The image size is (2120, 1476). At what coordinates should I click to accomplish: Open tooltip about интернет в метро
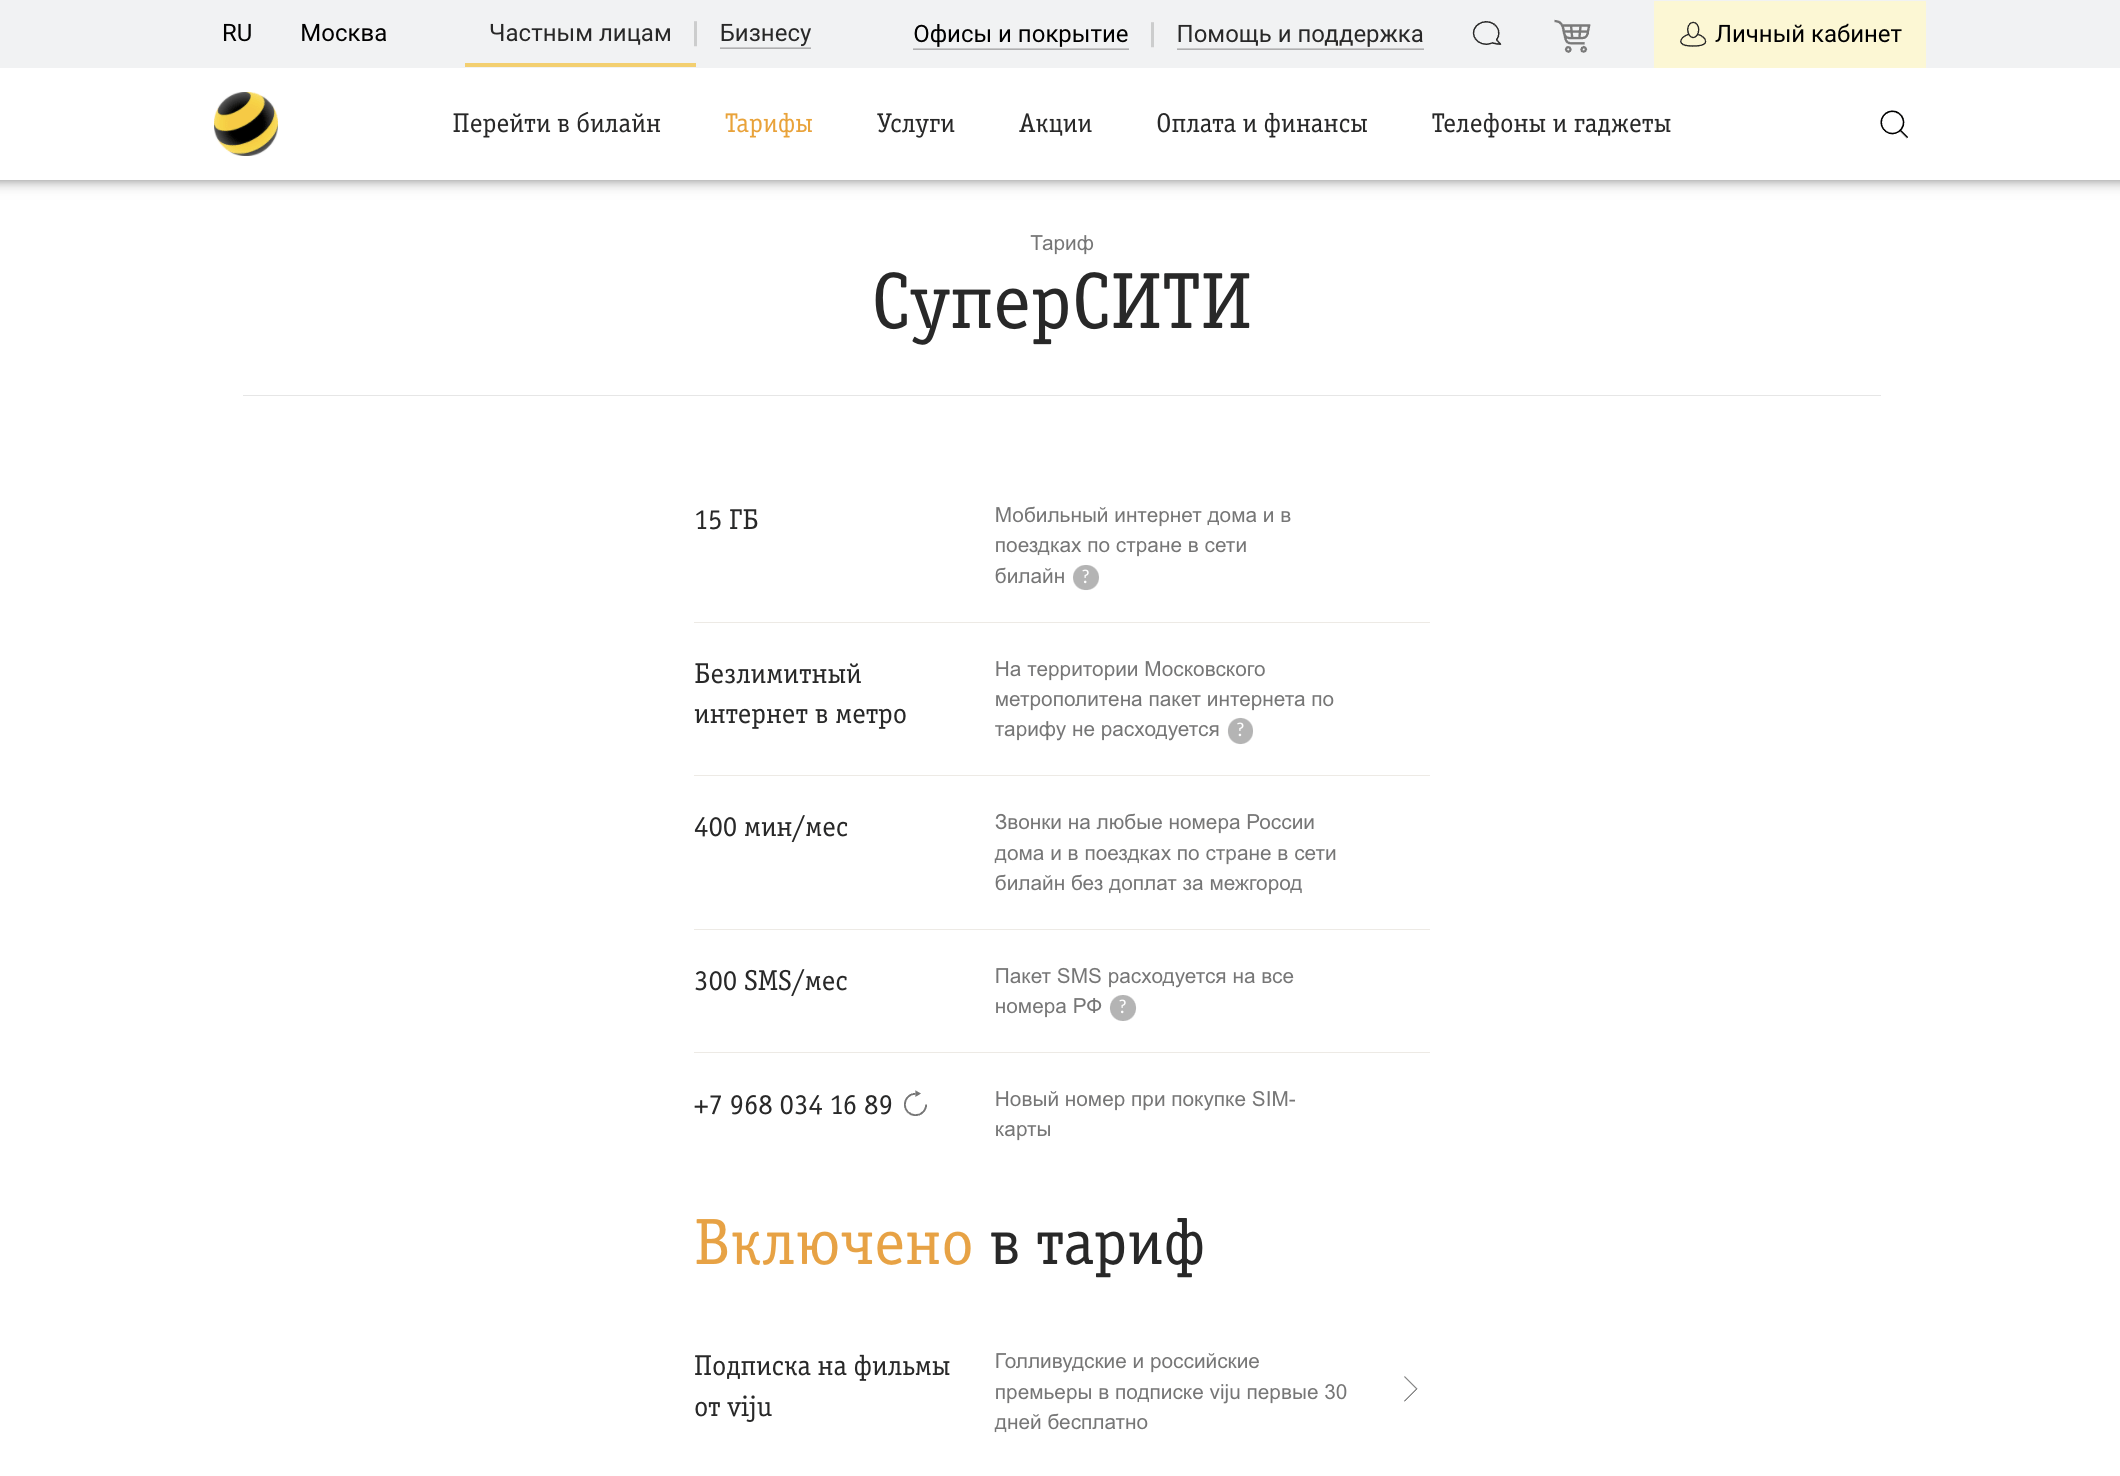[1240, 731]
